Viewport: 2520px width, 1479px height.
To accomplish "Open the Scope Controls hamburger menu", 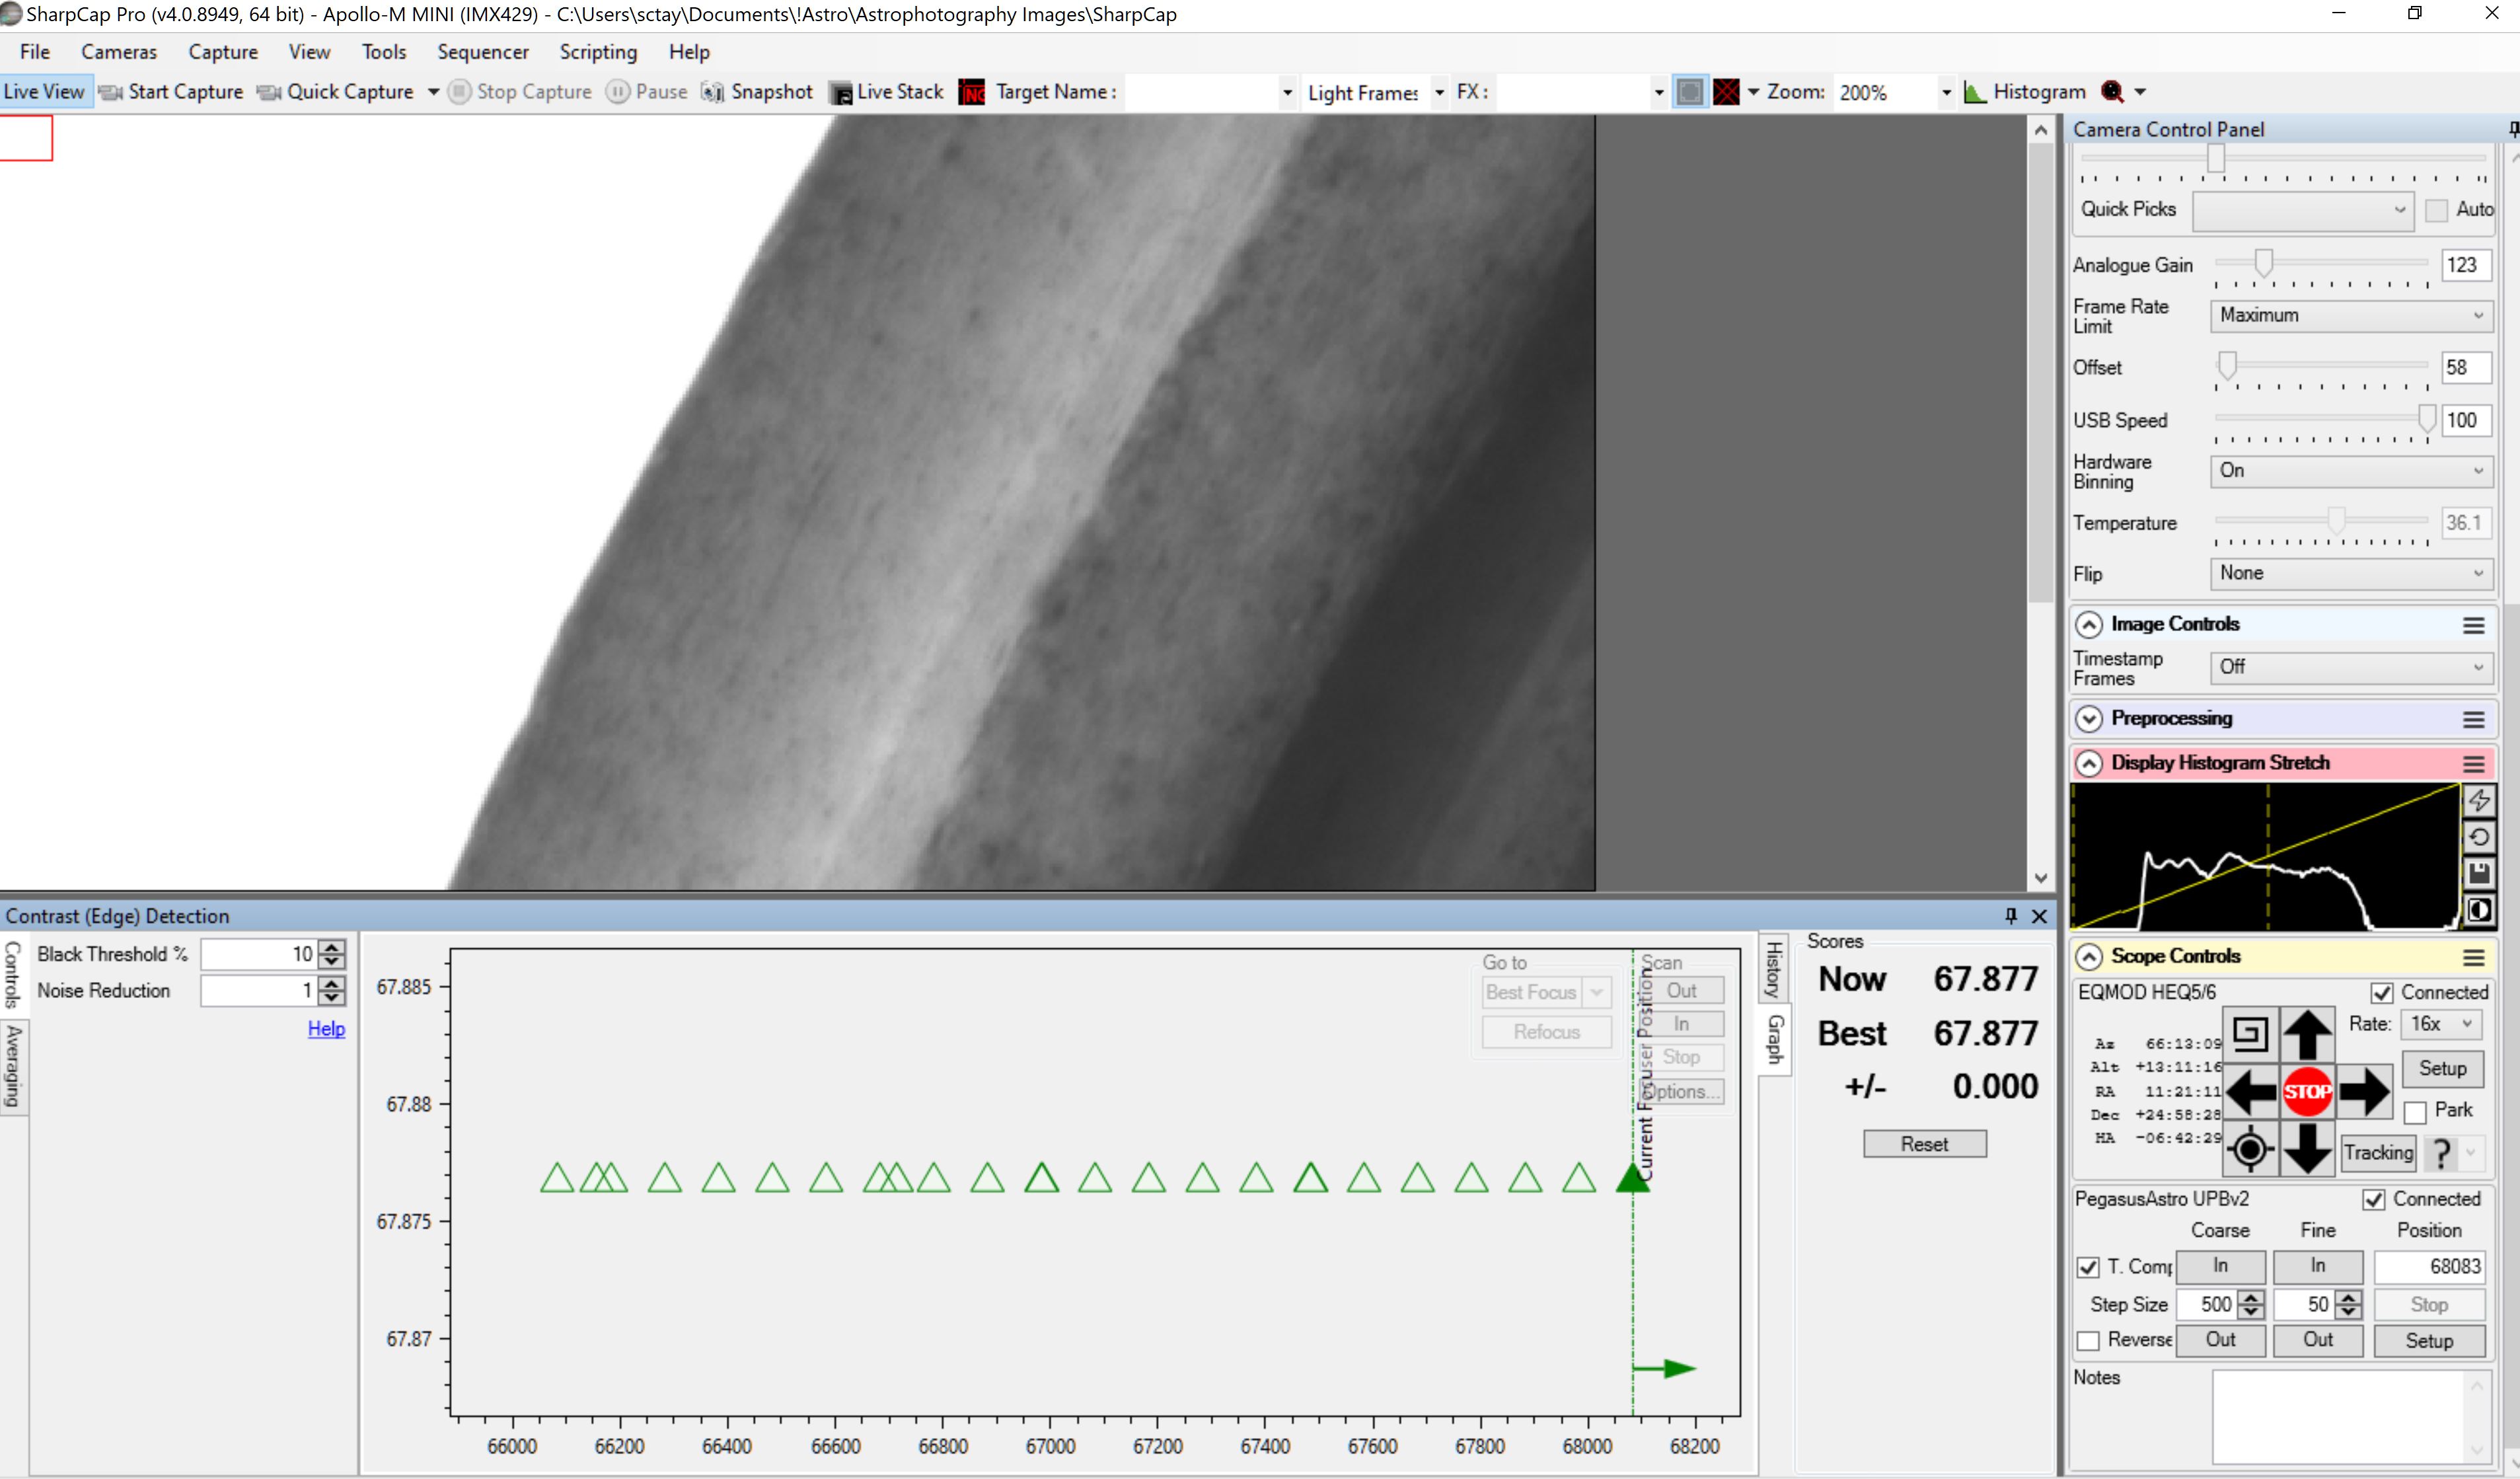I will pyautogui.click(x=2474, y=957).
